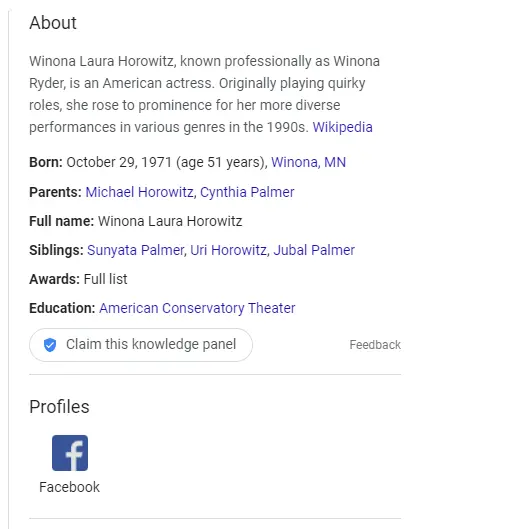Click the blue shield verification icon

click(50, 345)
